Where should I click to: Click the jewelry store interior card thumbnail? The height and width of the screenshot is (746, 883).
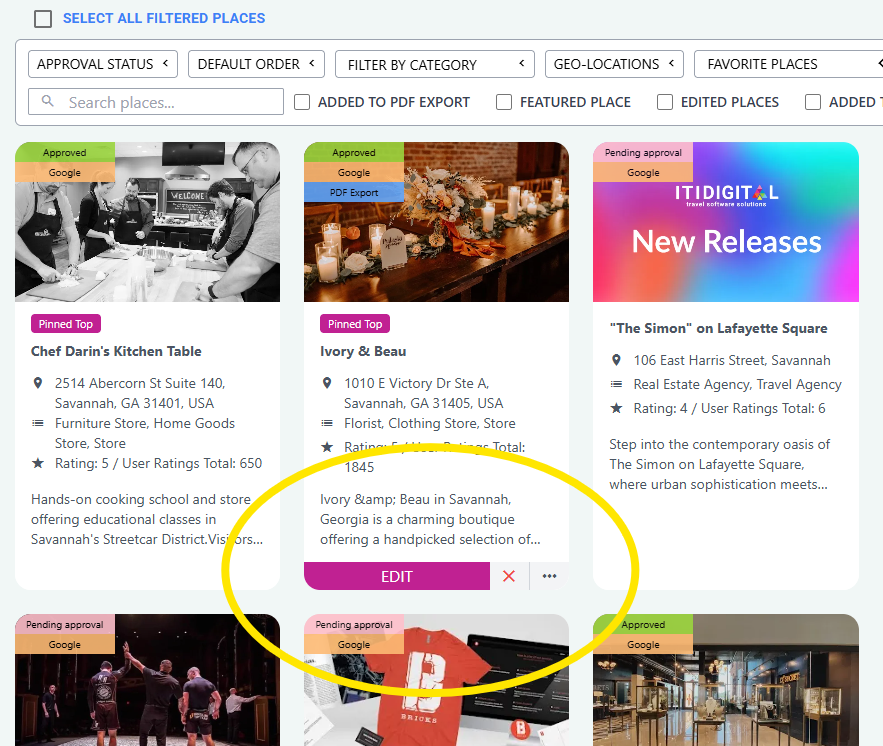(726, 680)
